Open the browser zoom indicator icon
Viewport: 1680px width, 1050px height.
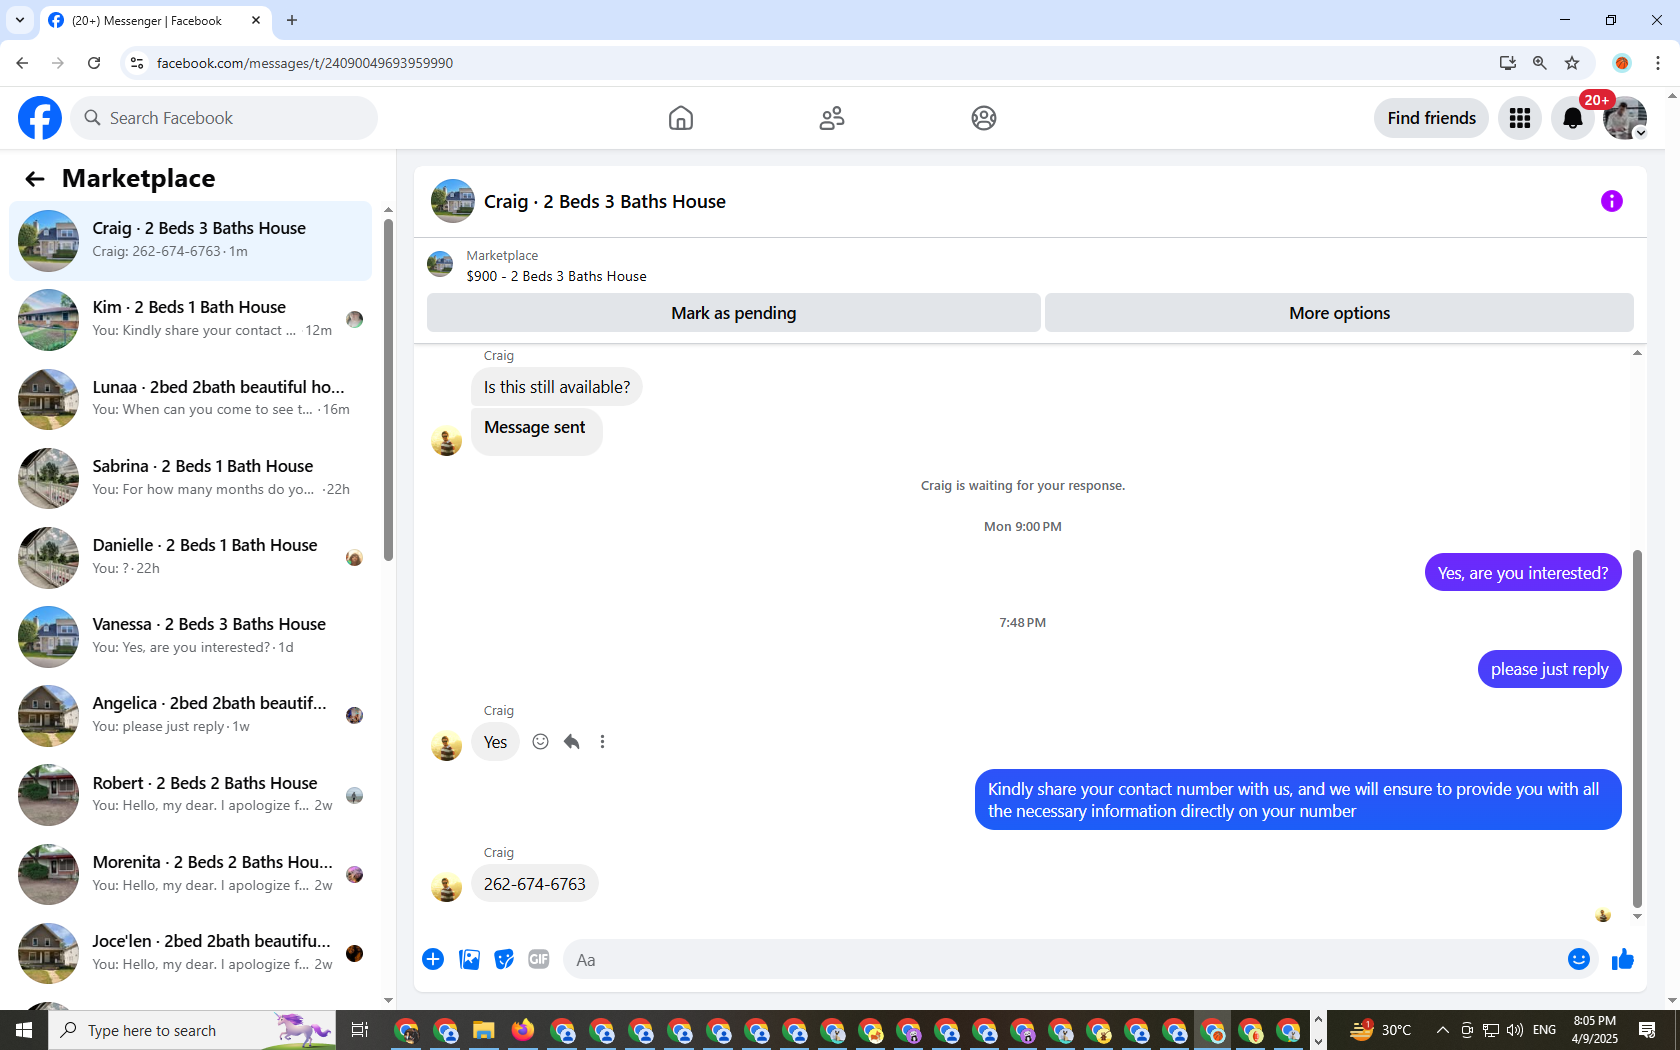click(1540, 63)
